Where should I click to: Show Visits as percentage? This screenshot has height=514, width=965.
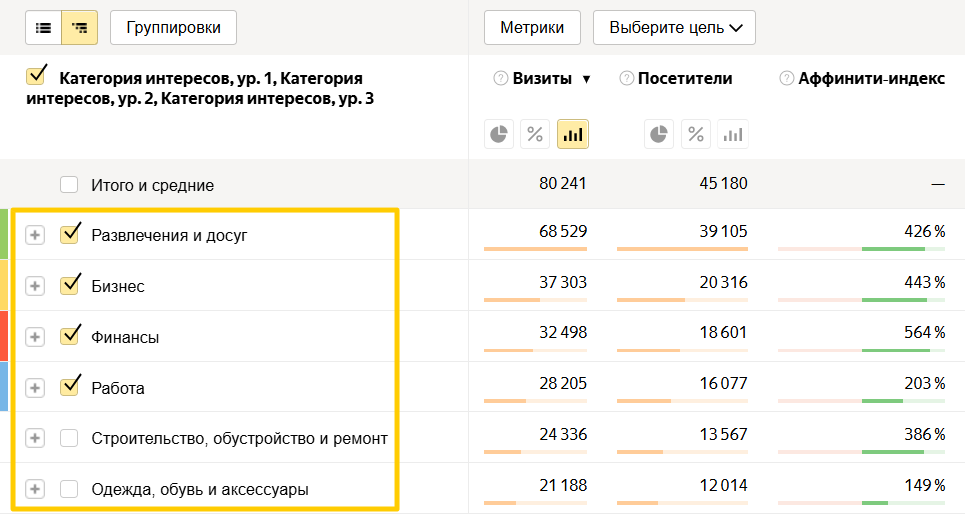click(x=536, y=134)
